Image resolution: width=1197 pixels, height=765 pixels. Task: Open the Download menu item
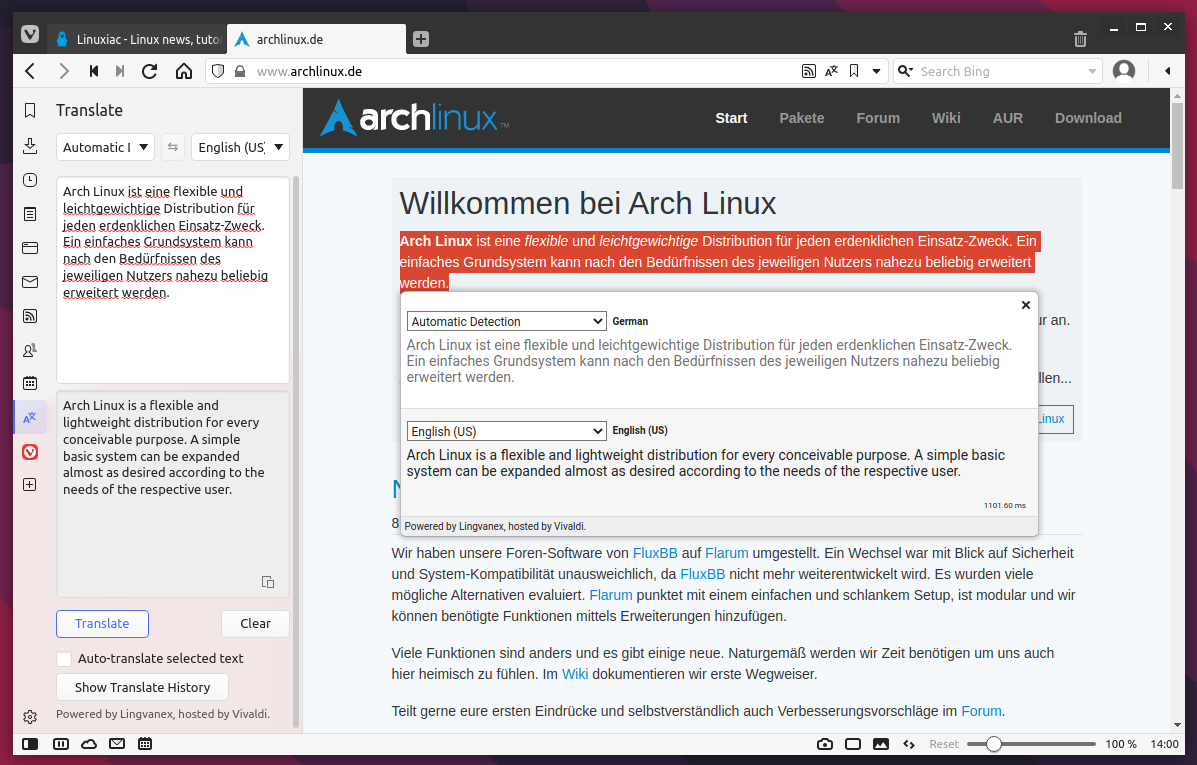1088,118
